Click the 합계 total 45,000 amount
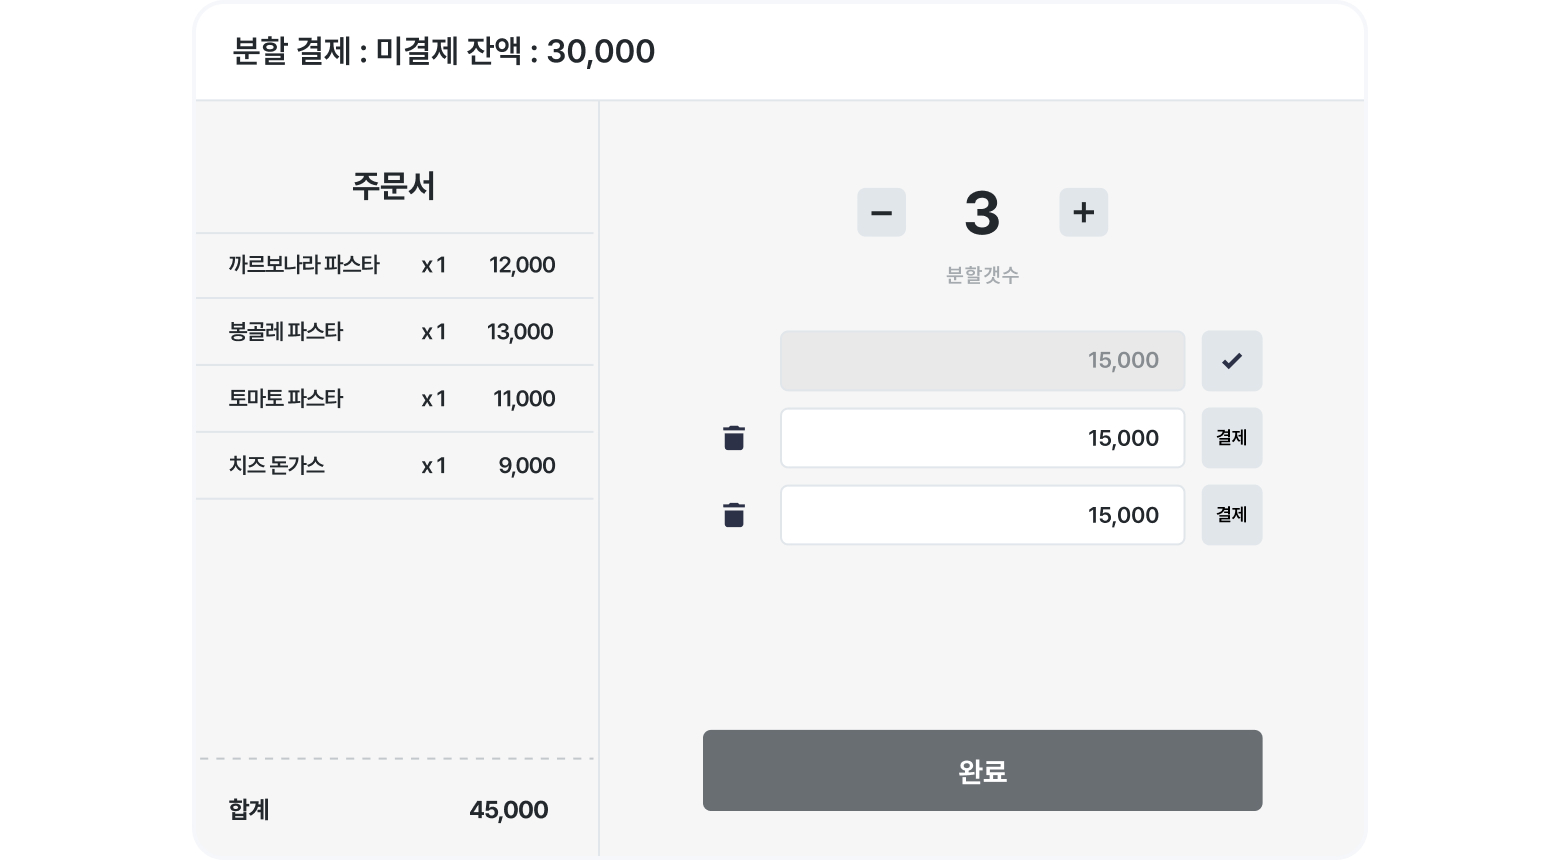Viewport: 1560px width, 860px height. 508,810
